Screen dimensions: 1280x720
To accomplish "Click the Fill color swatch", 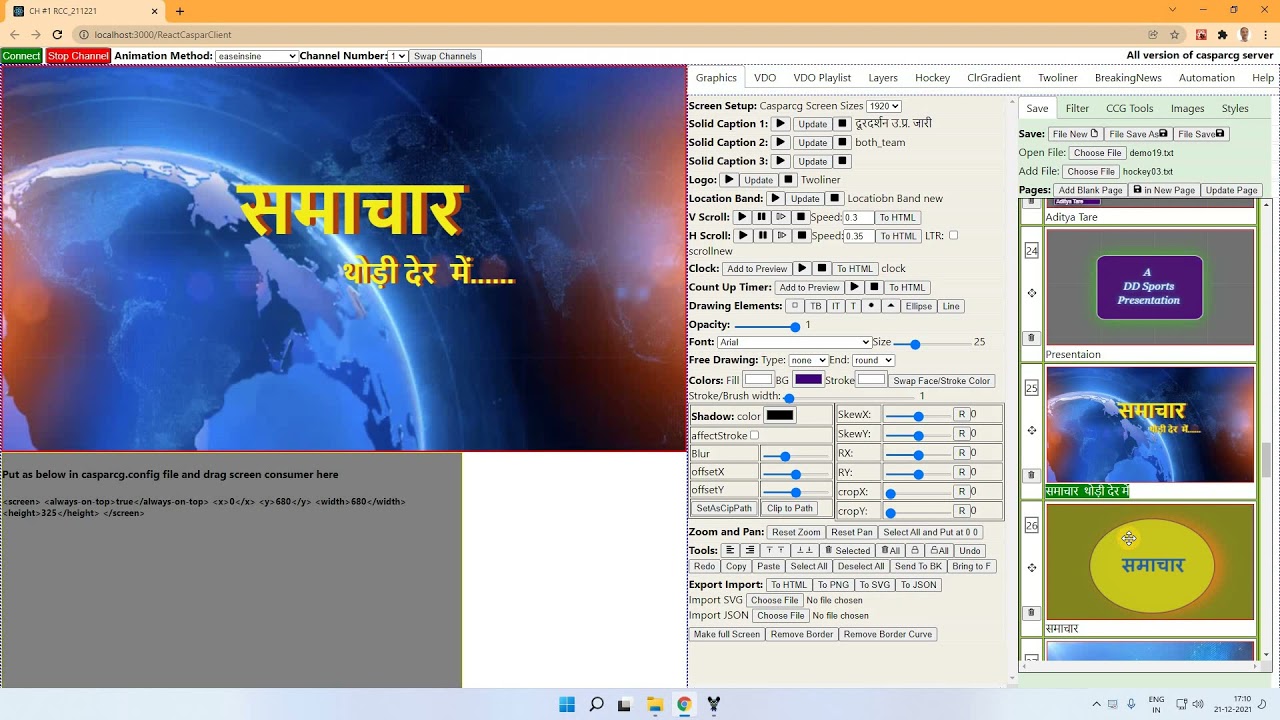I will point(758,380).
